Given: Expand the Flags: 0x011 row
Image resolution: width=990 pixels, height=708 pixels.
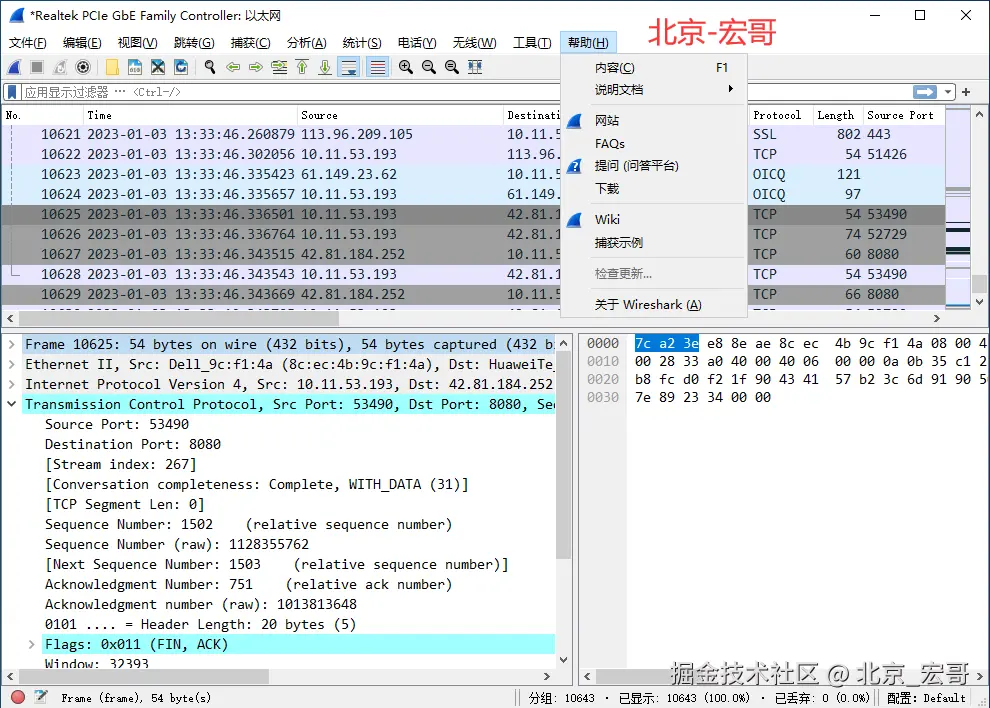Looking at the screenshot, I should (32, 644).
